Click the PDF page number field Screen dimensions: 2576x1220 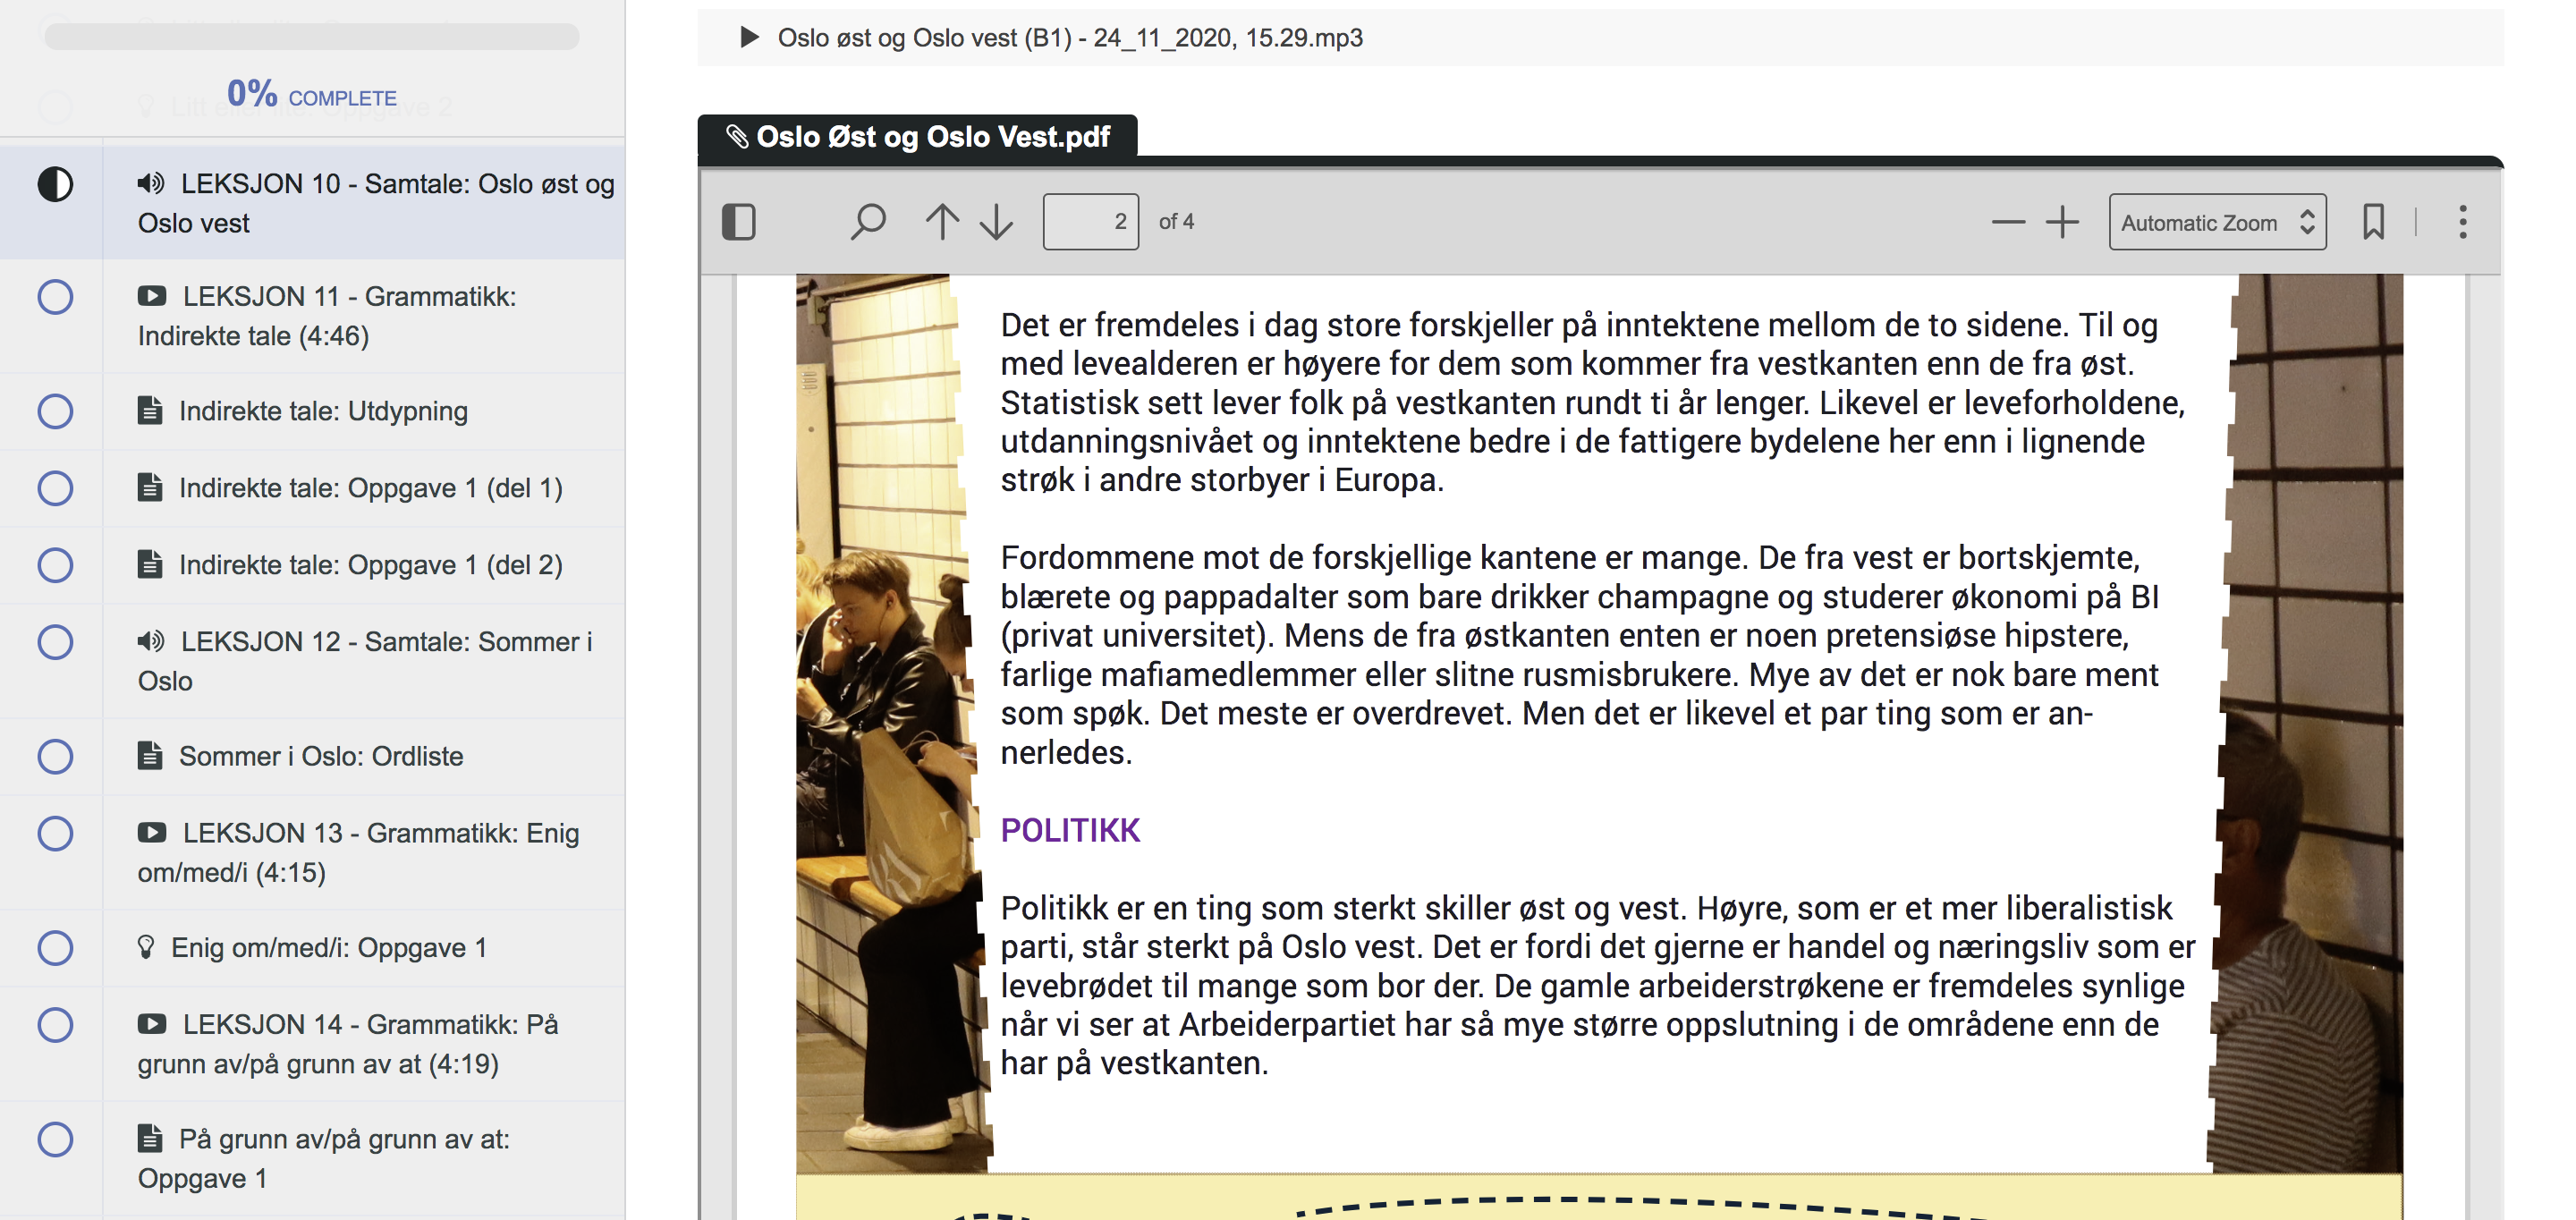1090,221
